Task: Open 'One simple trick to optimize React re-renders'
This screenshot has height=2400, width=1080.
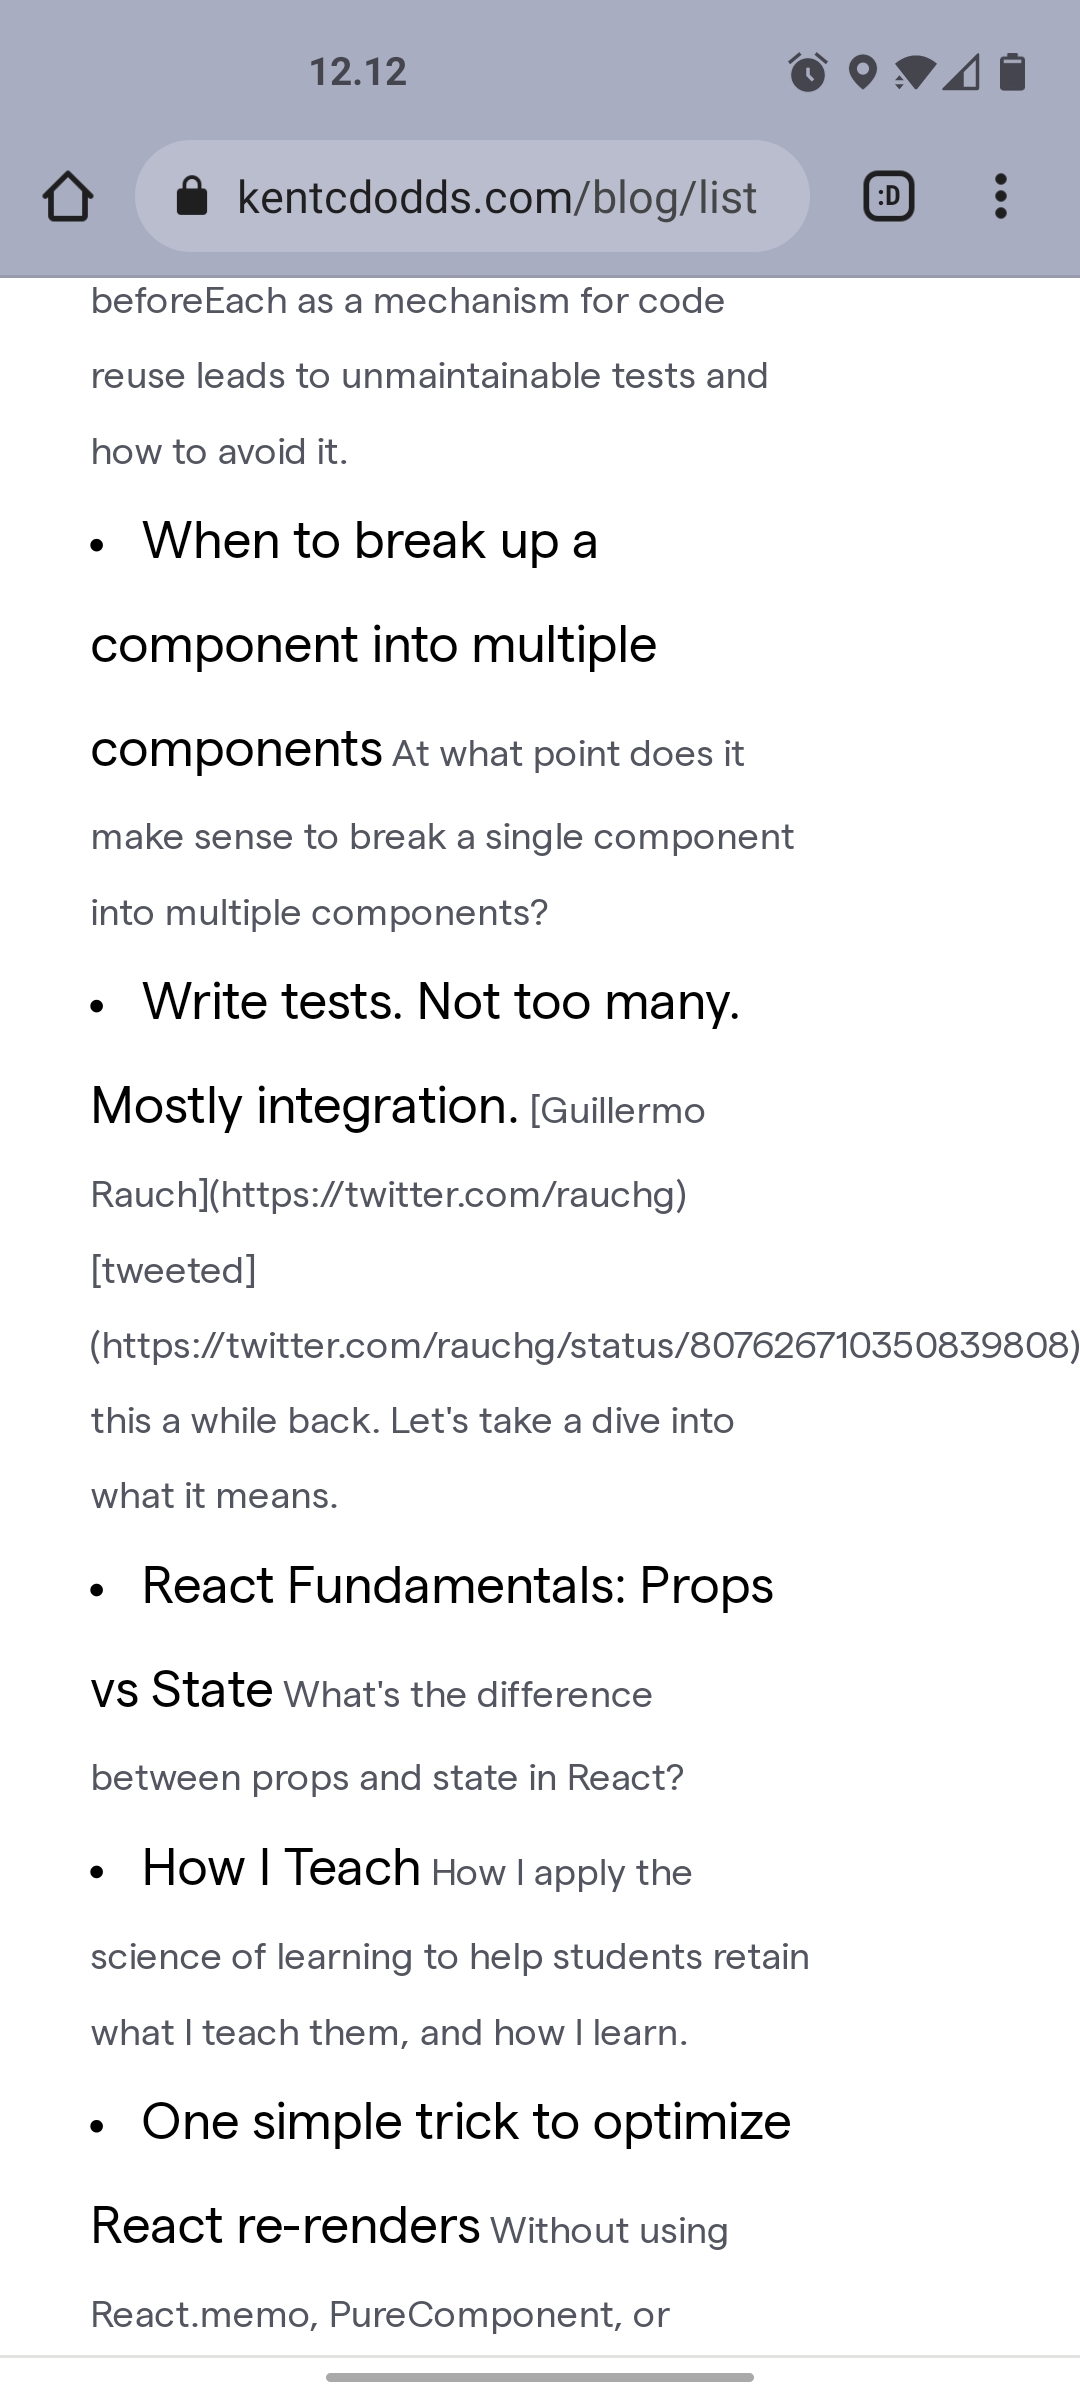Action: click(466, 2121)
